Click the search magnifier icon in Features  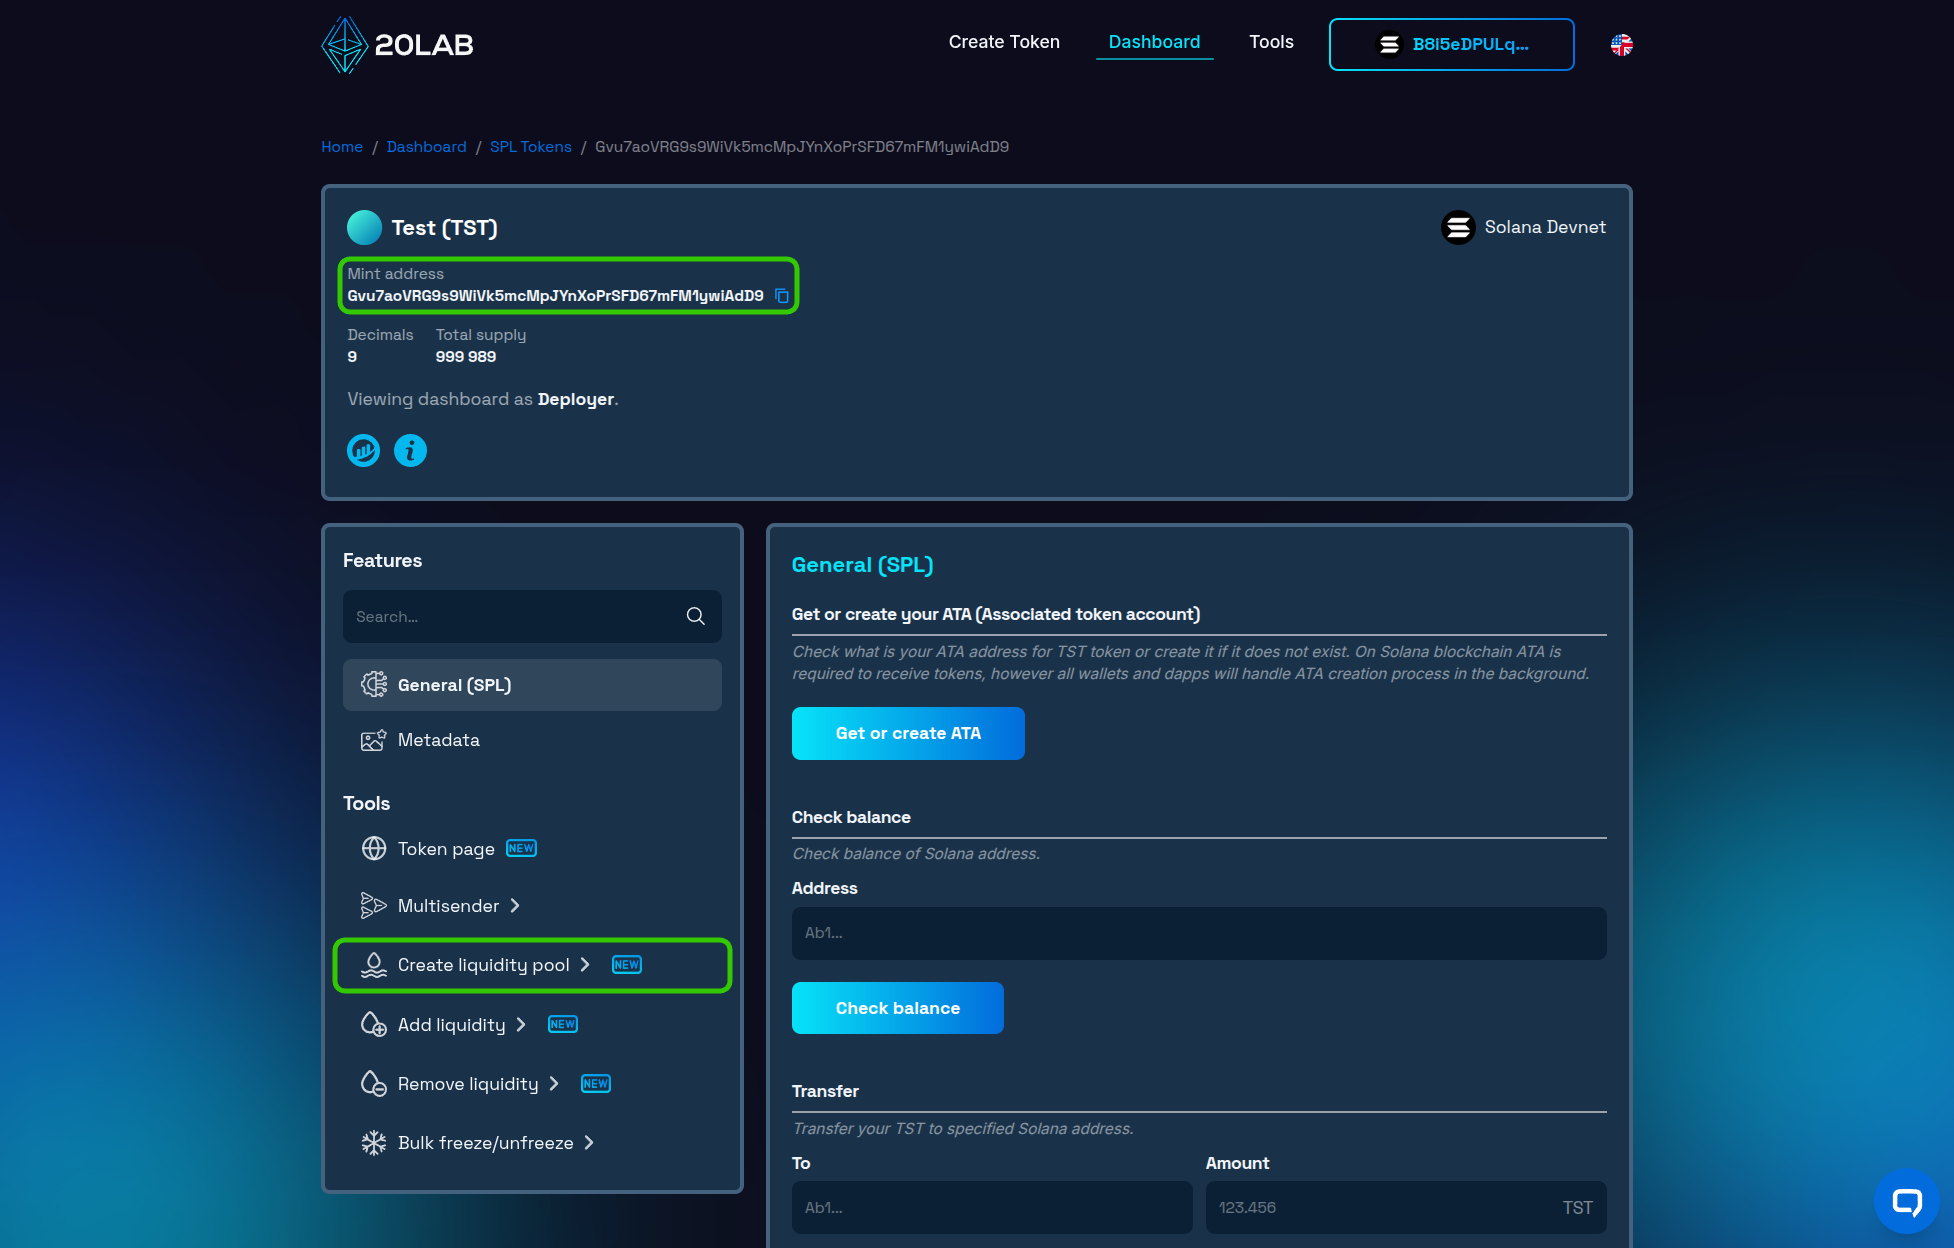coord(696,617)
